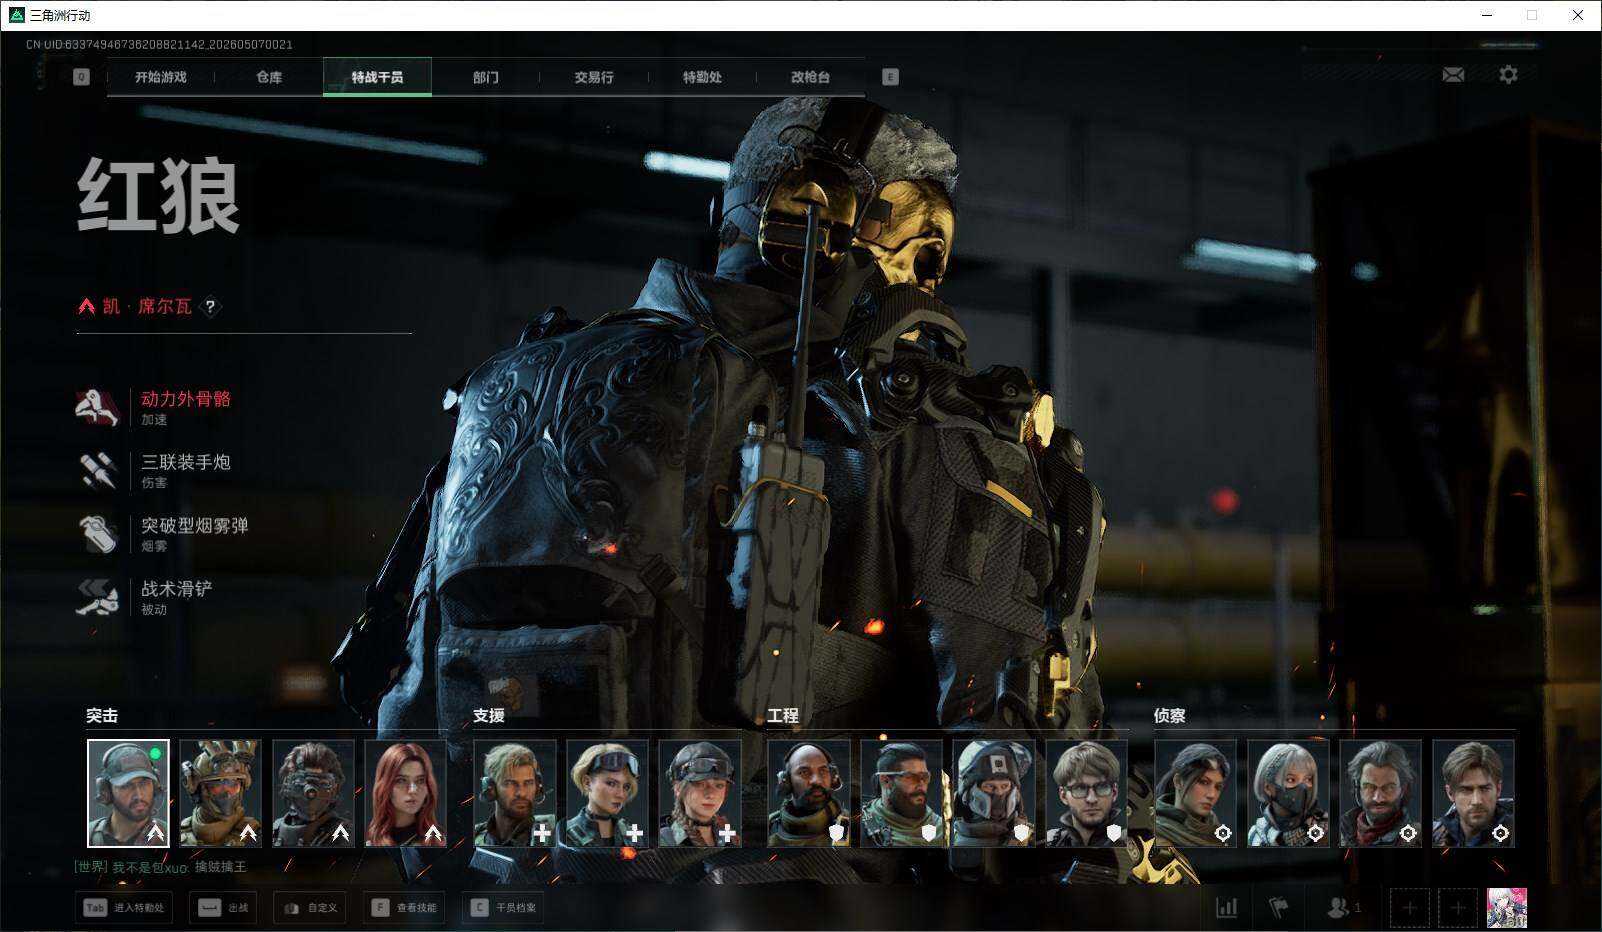Select the last recon operator portrait
The width and height of the screenshot is (1602, 932).
(1474, 793)
